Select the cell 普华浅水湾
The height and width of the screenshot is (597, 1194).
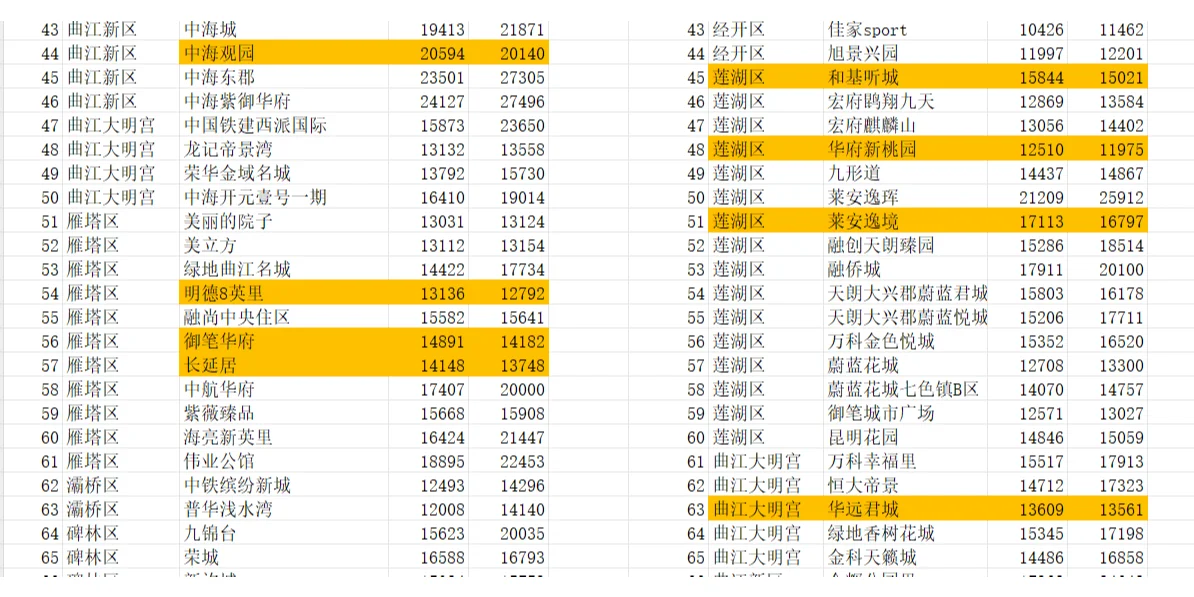point(283,509)
